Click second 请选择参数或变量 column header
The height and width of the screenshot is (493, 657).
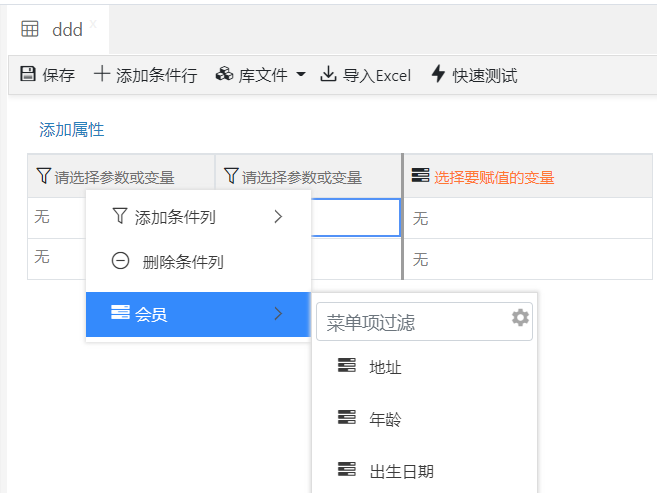301,177
